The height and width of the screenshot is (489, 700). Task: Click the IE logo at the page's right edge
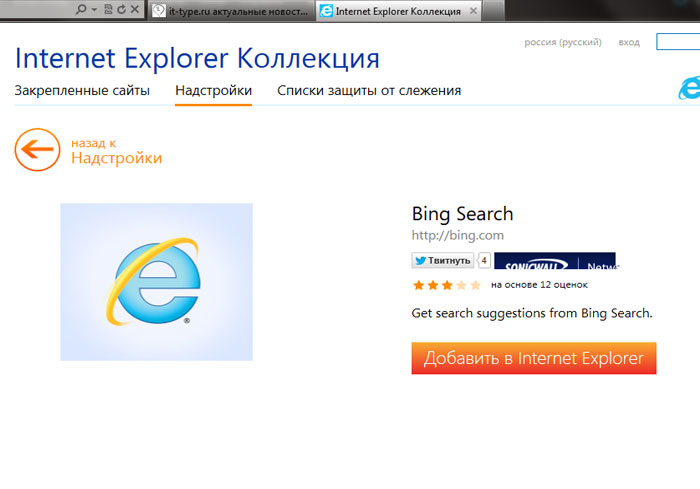coord(689,88)
